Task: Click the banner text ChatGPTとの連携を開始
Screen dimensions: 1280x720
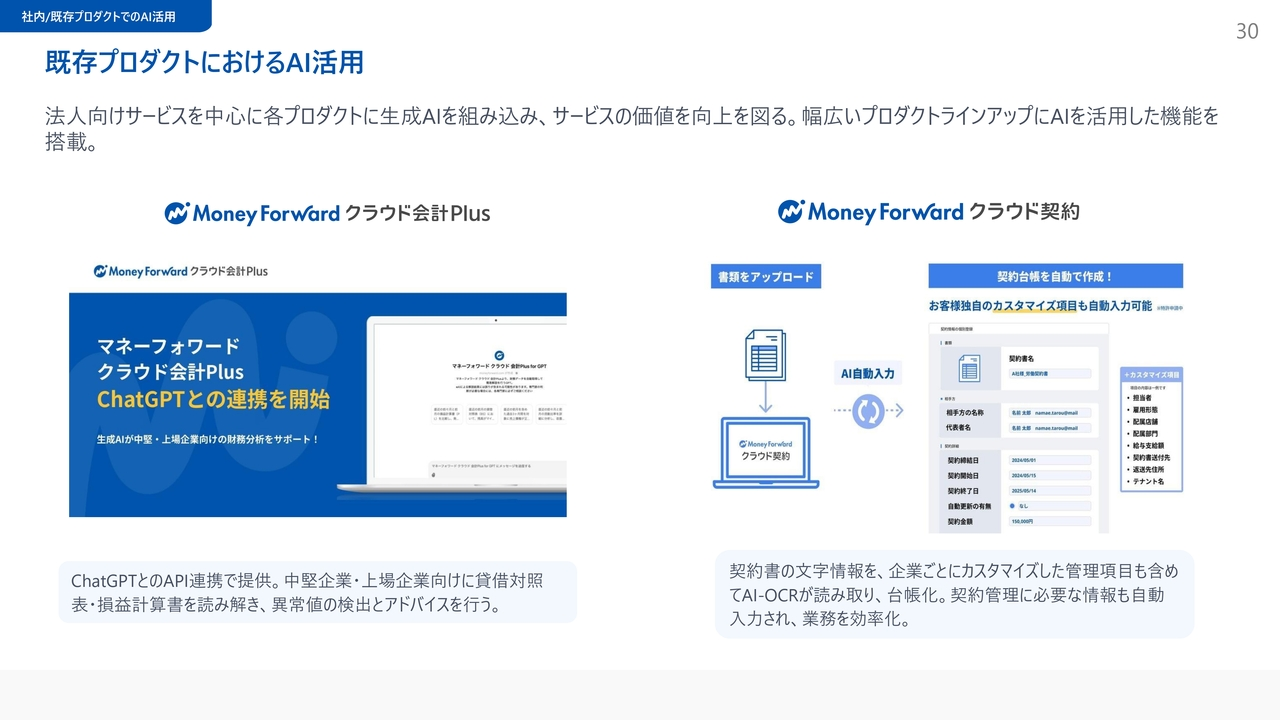Action: (213, 399)
